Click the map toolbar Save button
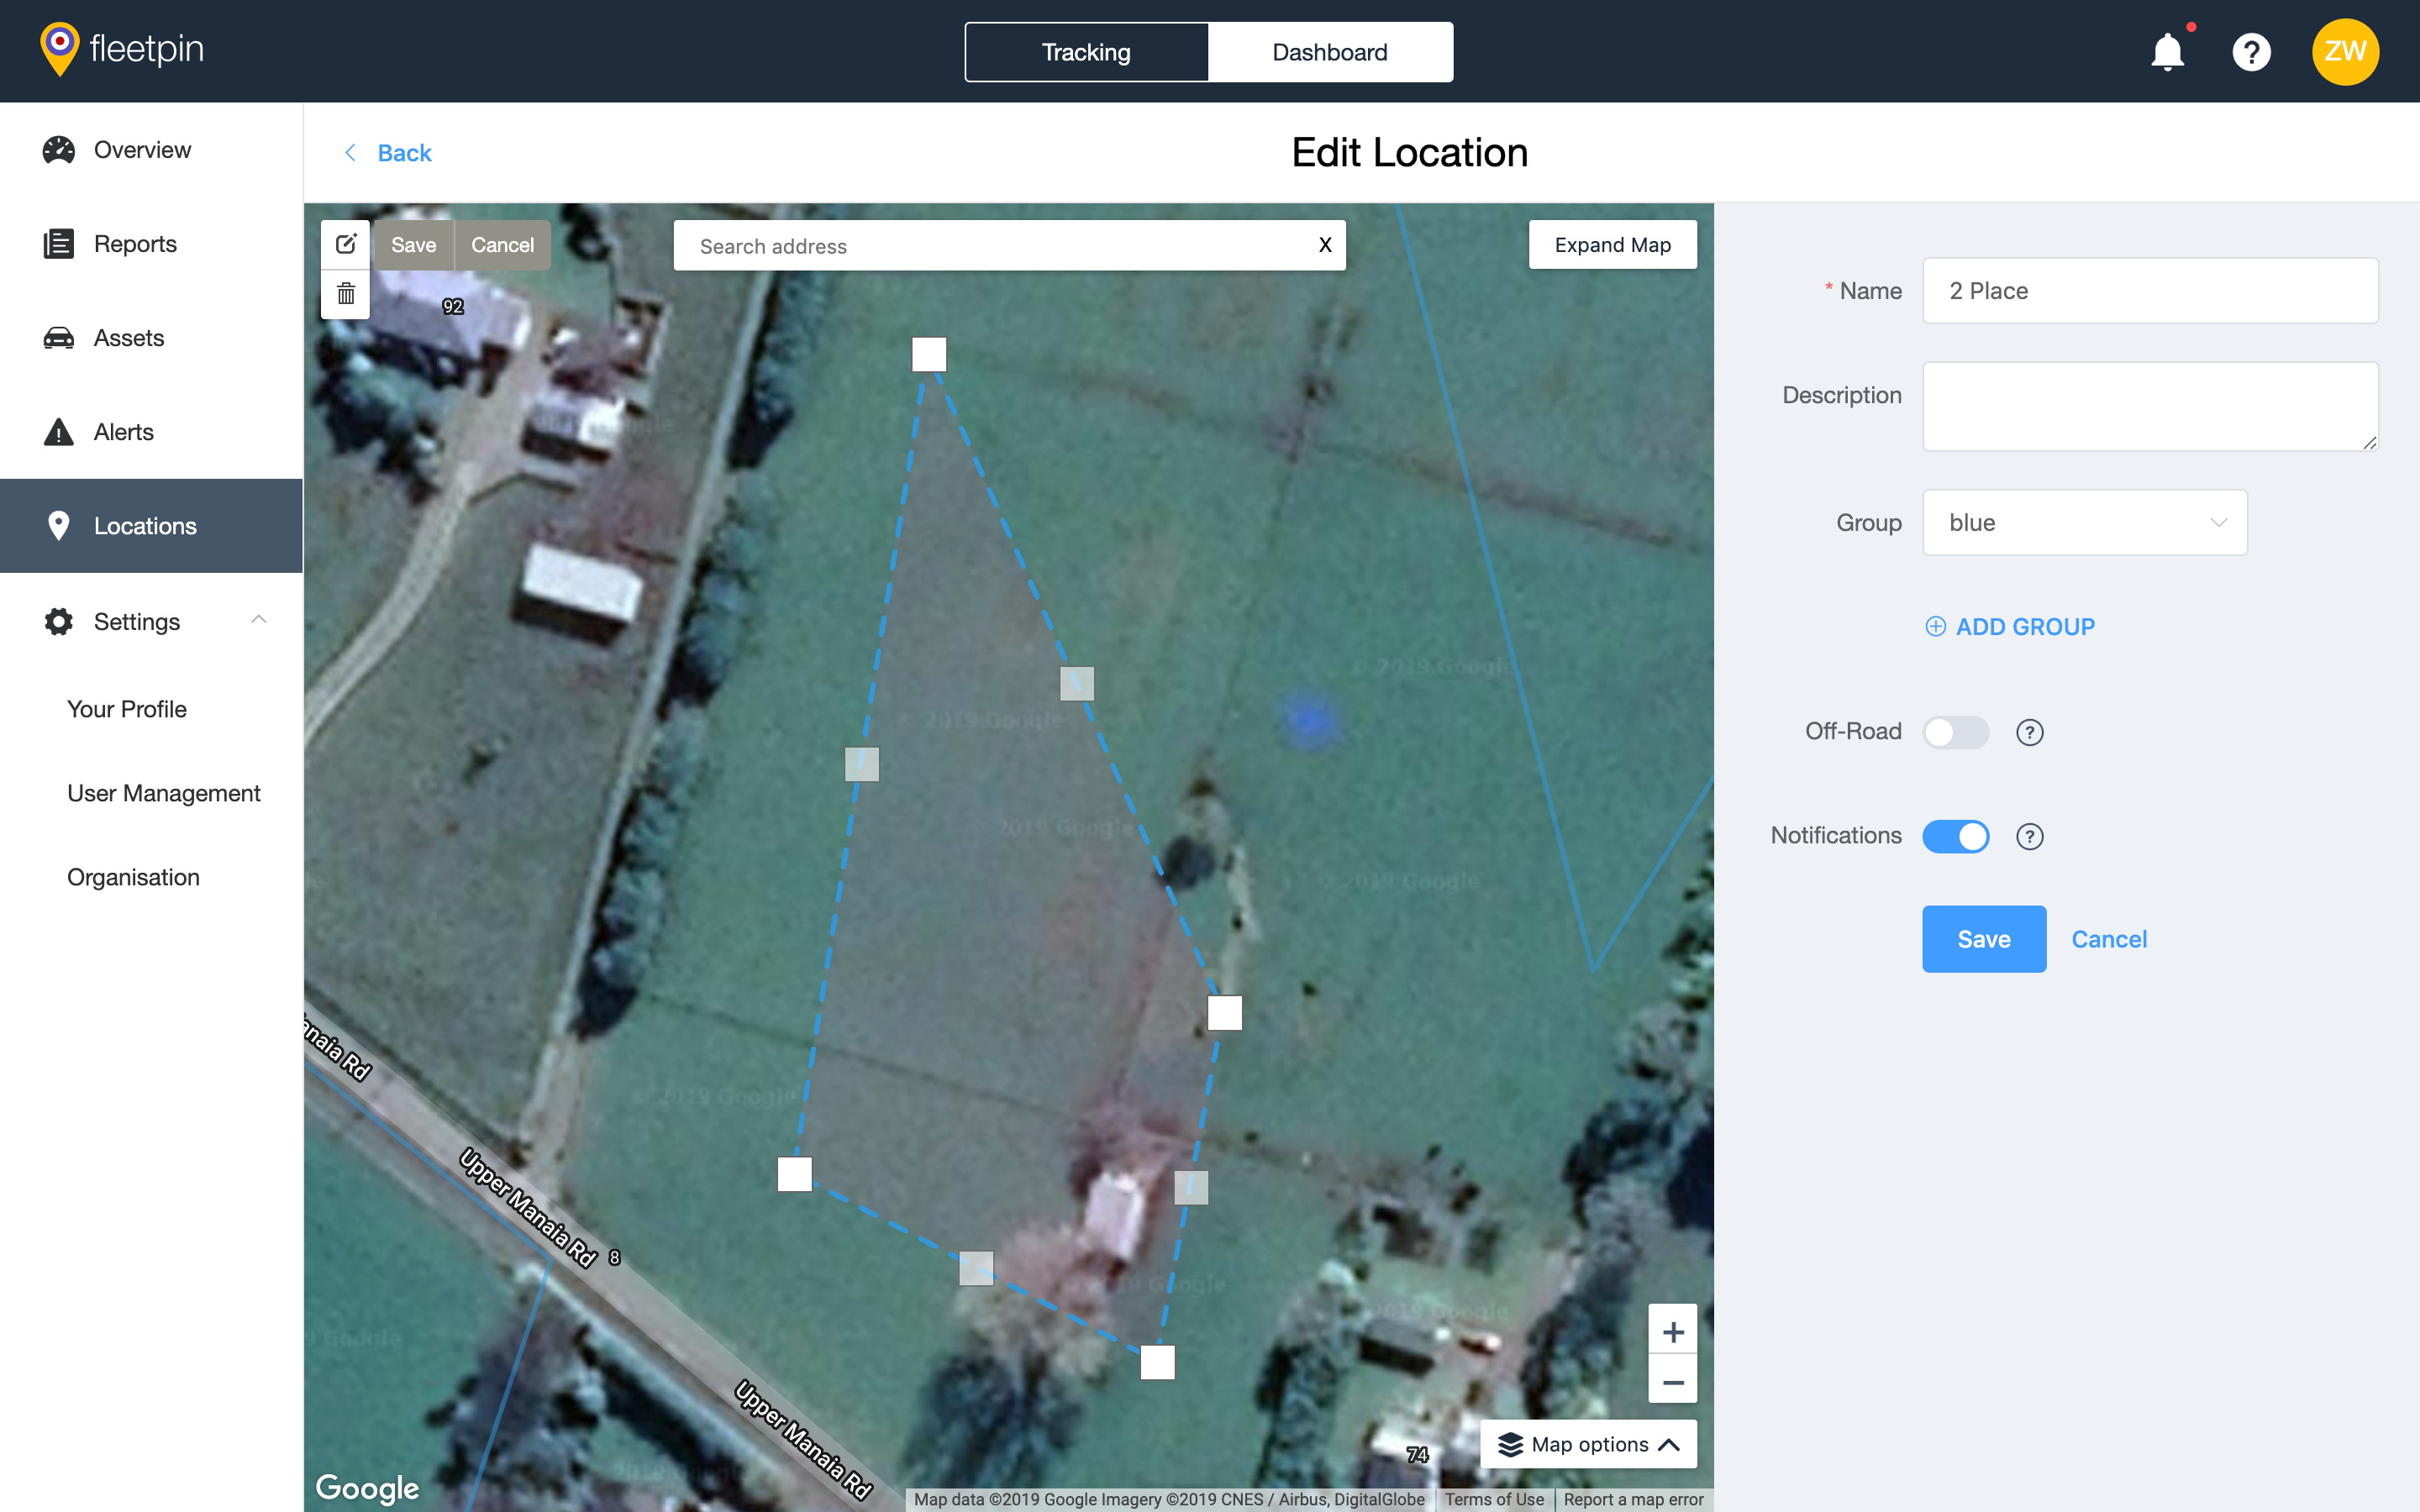 pos(413,245)
